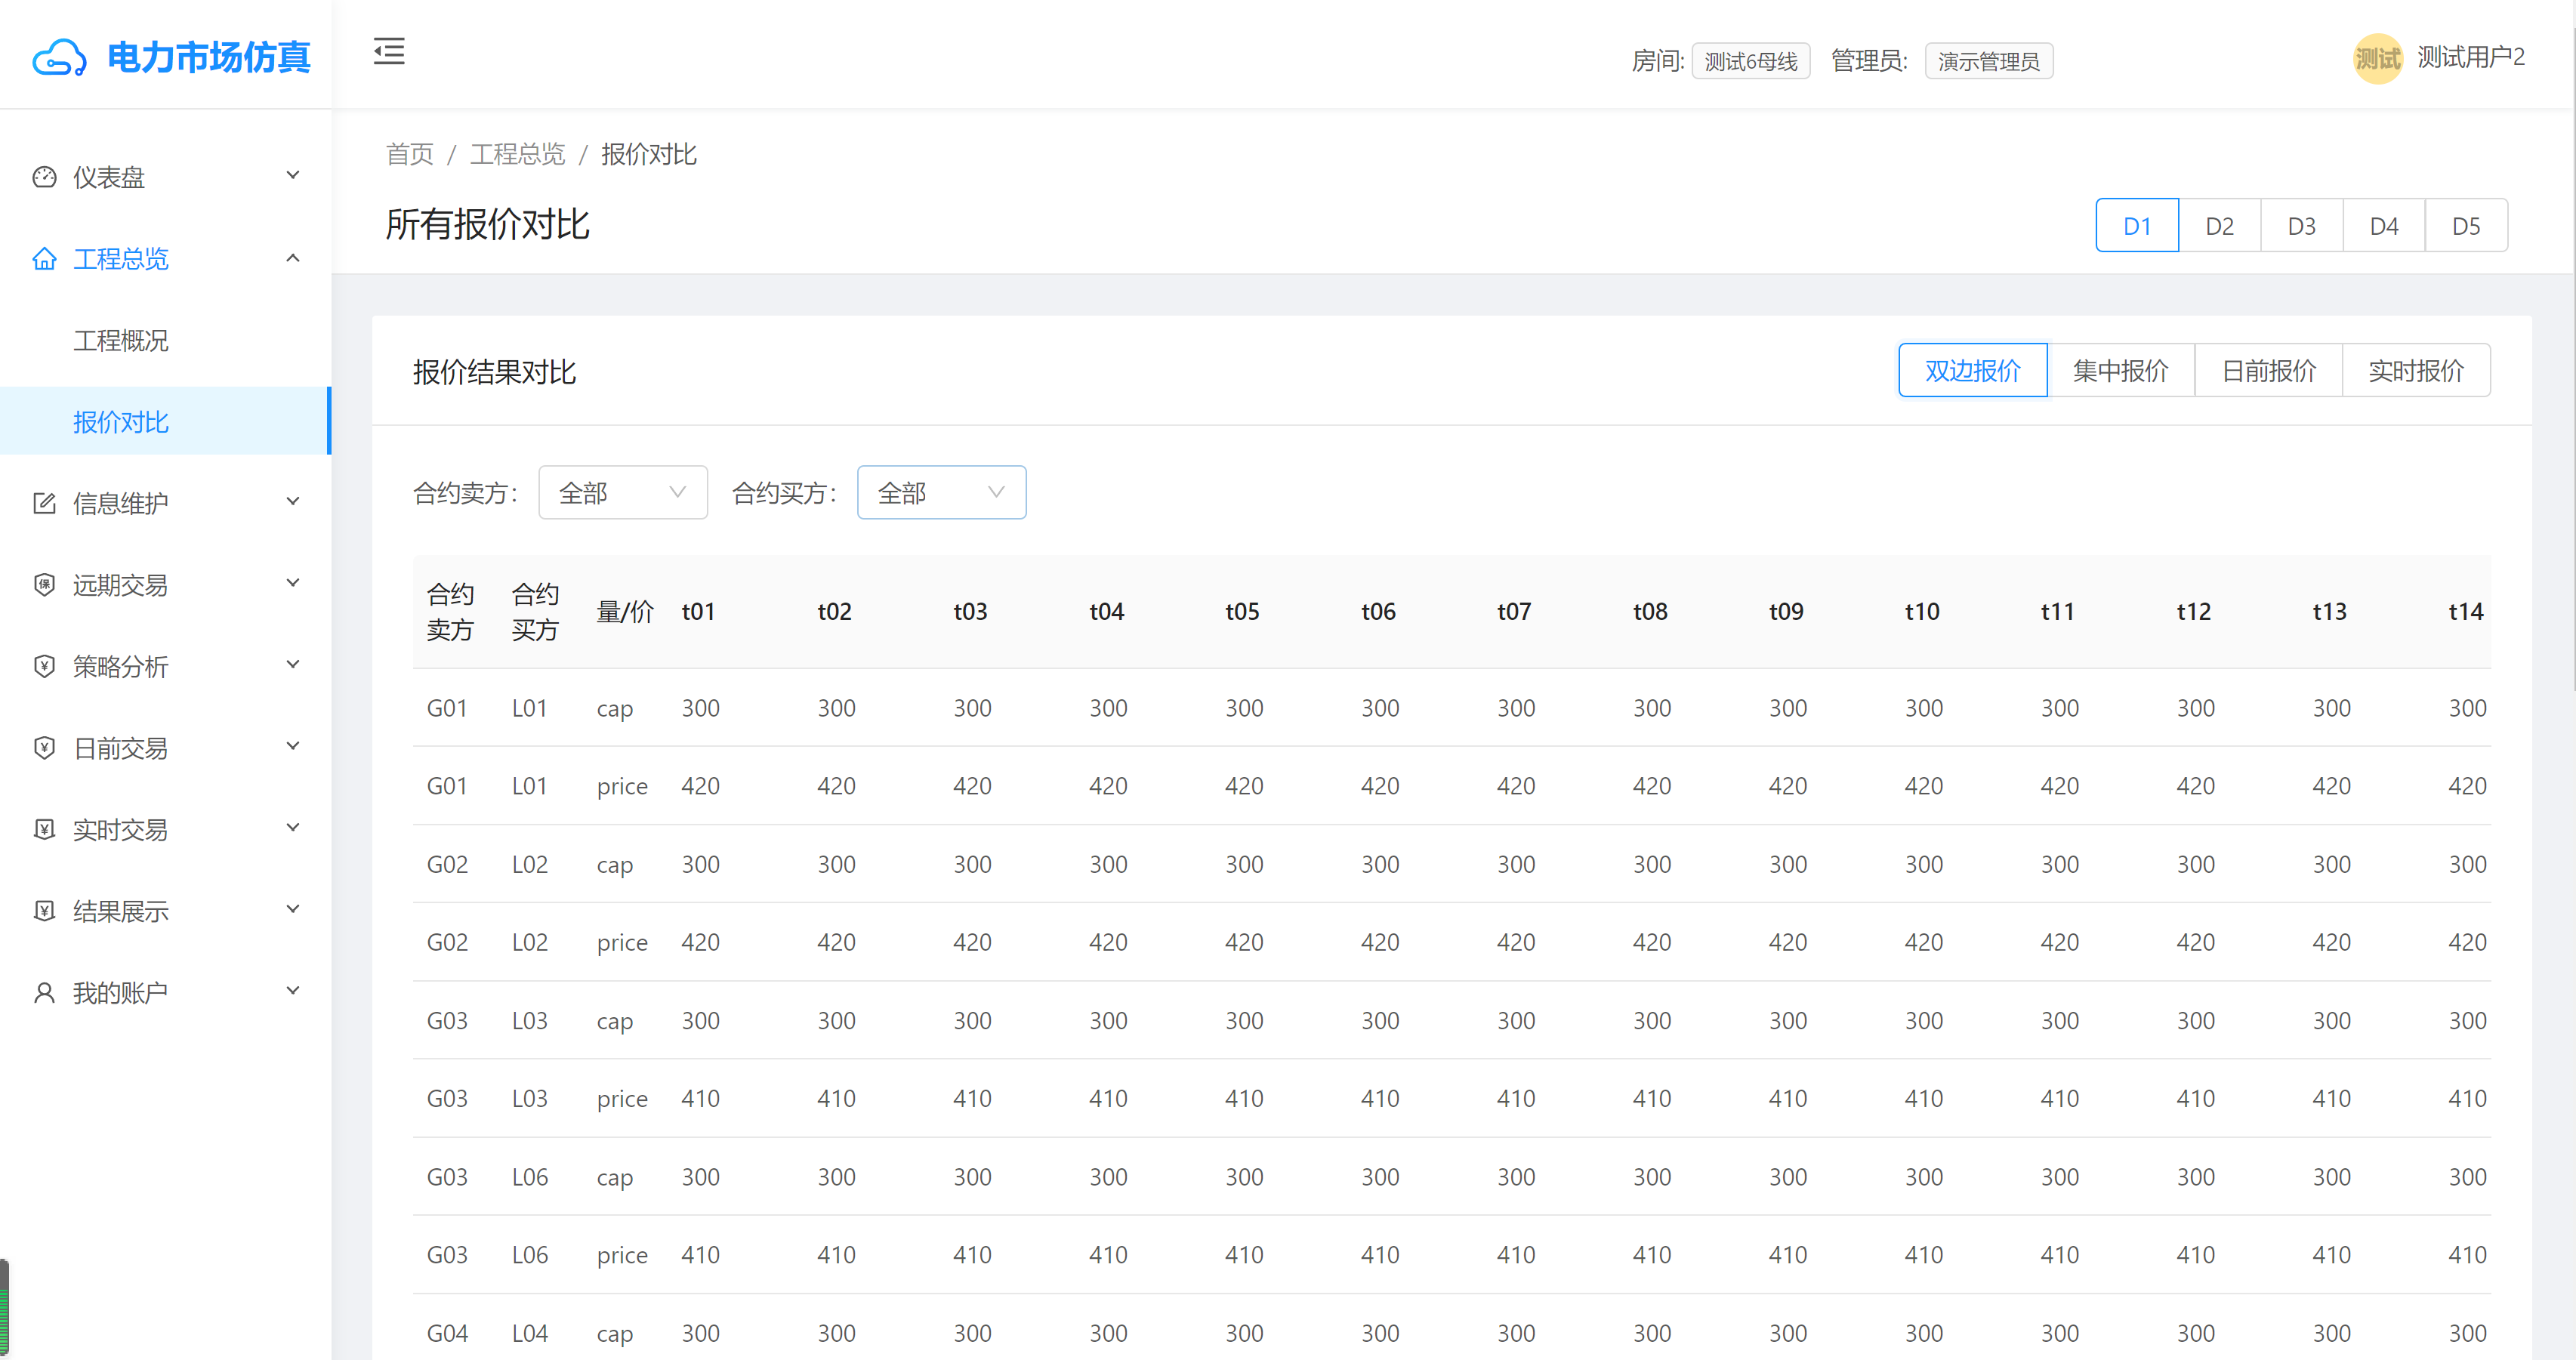
Task: Click the 测试 user avatar
Action: tap(2377, 59)
